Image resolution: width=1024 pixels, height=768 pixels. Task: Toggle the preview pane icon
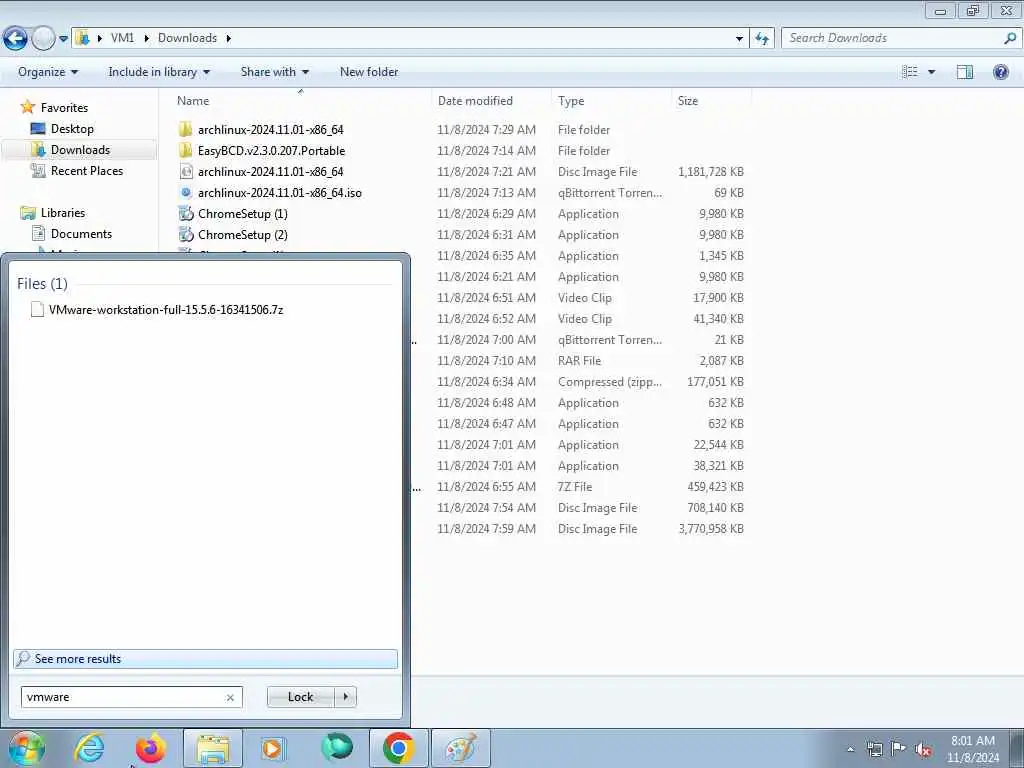click(965, 72)
